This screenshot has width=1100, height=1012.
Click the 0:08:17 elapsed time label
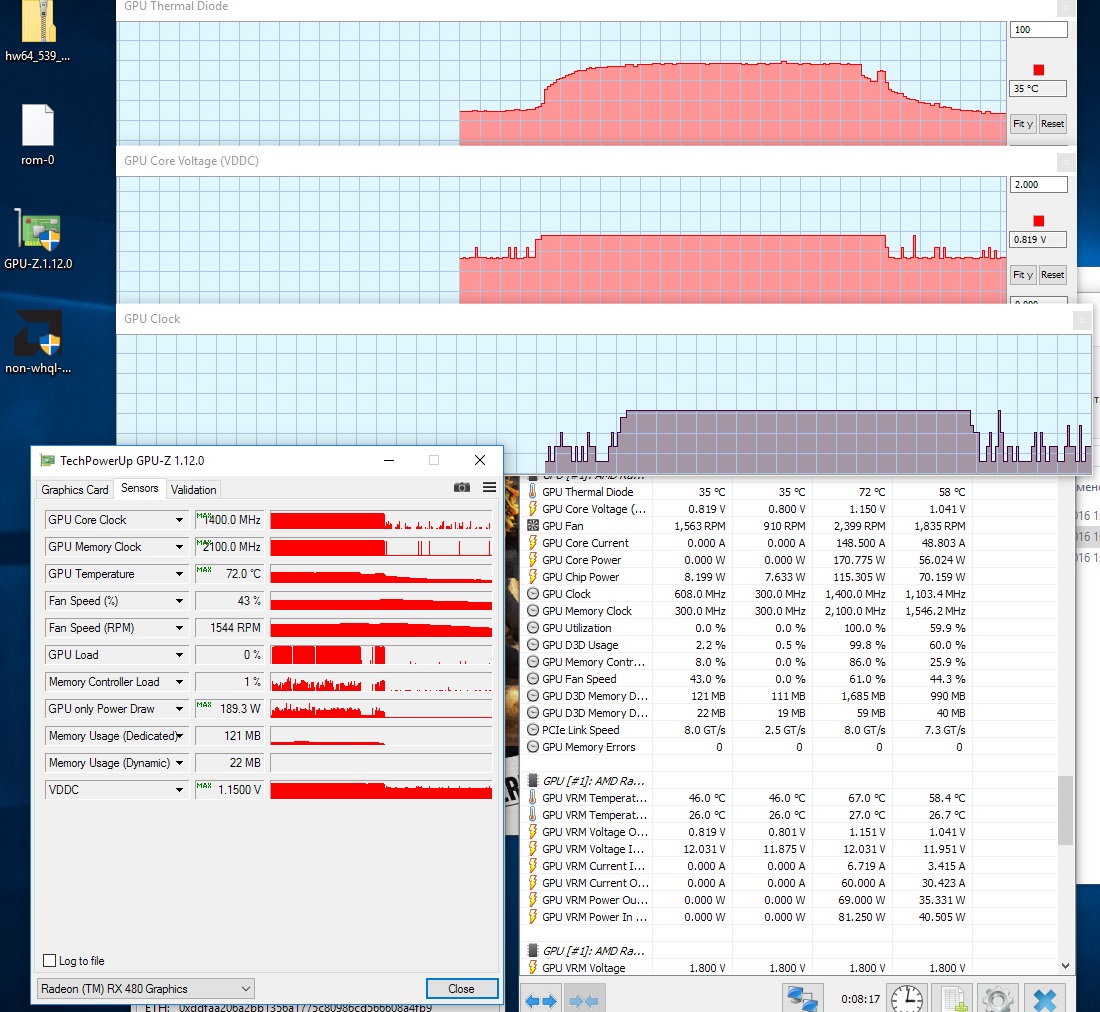[x=860, y=999]
